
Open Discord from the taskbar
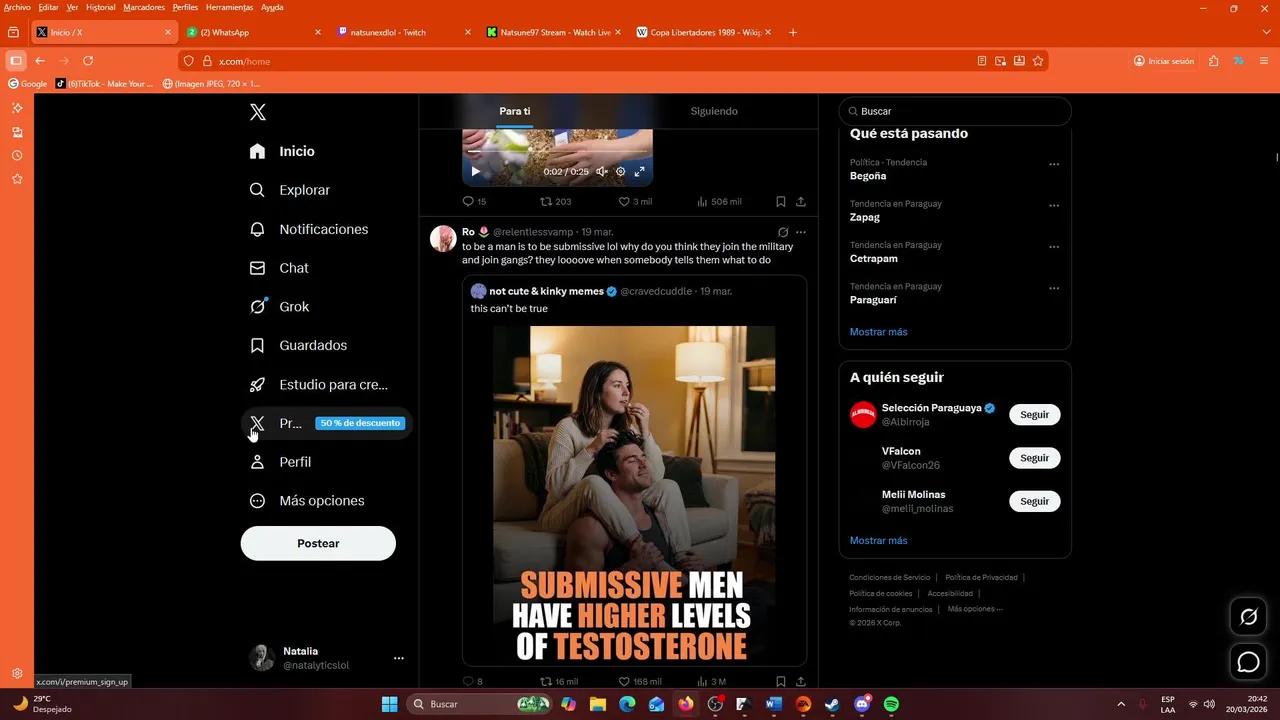862,704
